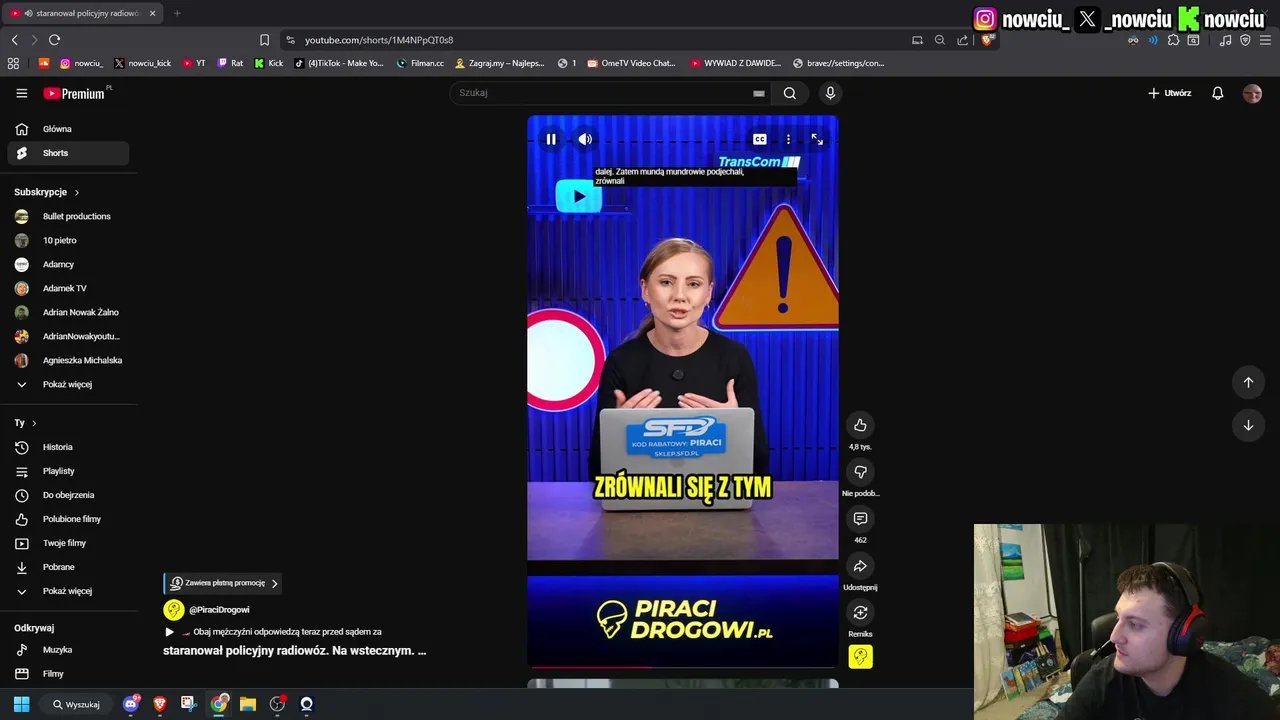This screenshot has width=1280, height=720.
Task: Open Filmy in the Odkrywaj section
Action: (68, 674)
